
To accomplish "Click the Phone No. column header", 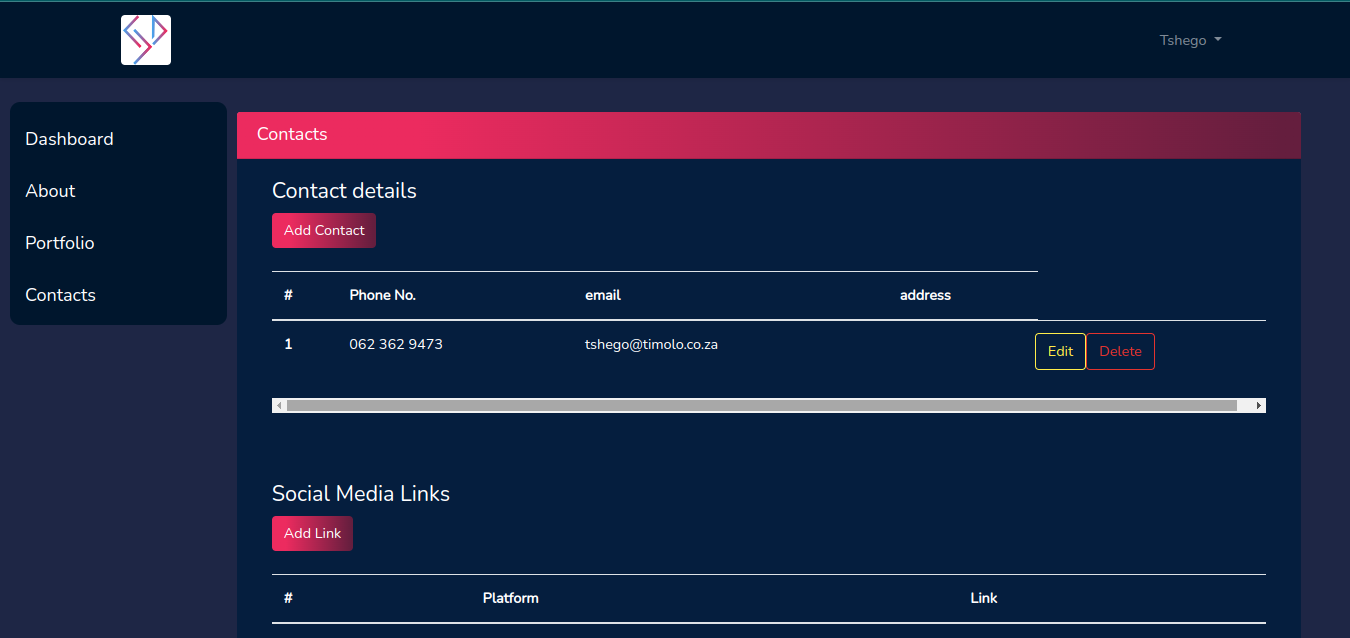I will pyautogui.click(x=382, y=295).
